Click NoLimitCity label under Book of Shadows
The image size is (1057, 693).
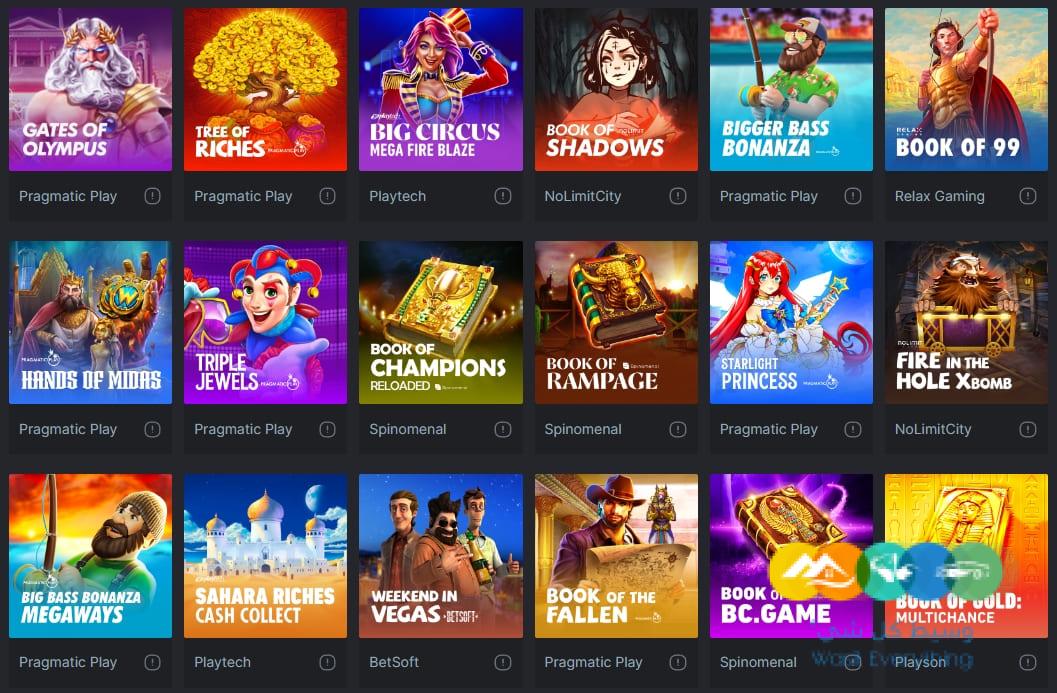tap(582, 196)
